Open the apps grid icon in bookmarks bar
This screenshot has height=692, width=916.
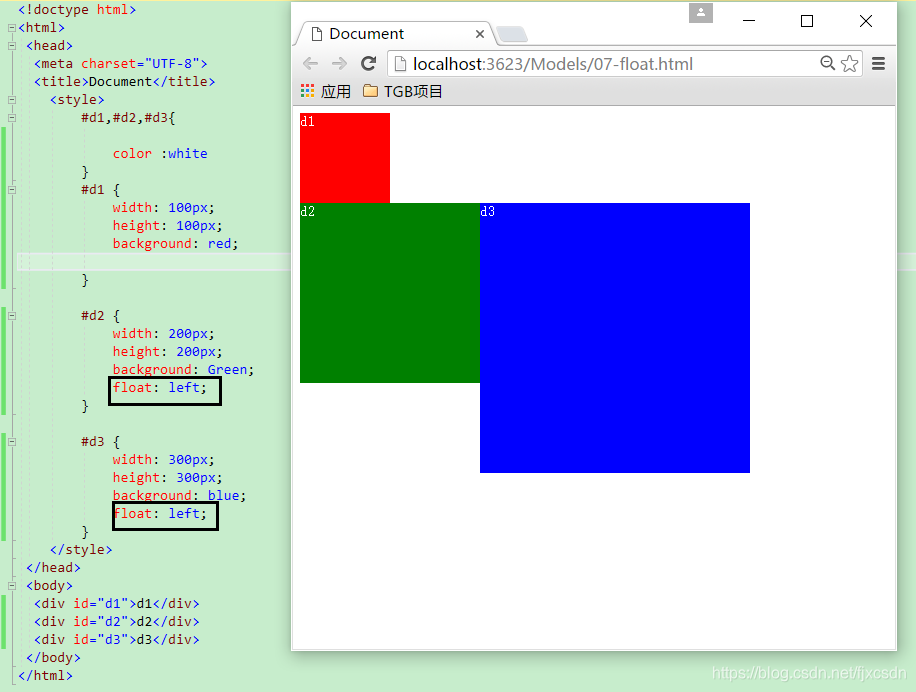coord(307,91)
